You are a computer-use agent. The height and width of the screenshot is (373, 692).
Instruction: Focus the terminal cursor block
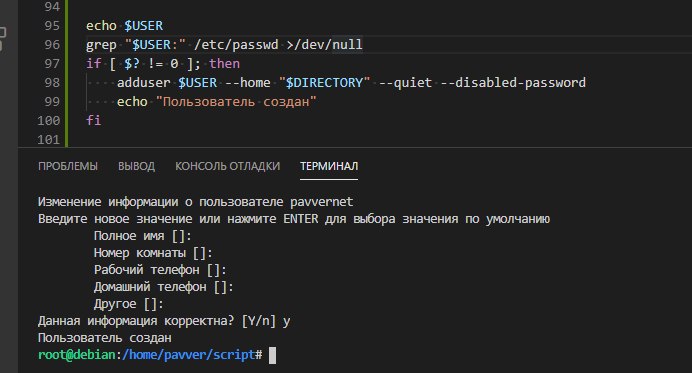point(272,355)
